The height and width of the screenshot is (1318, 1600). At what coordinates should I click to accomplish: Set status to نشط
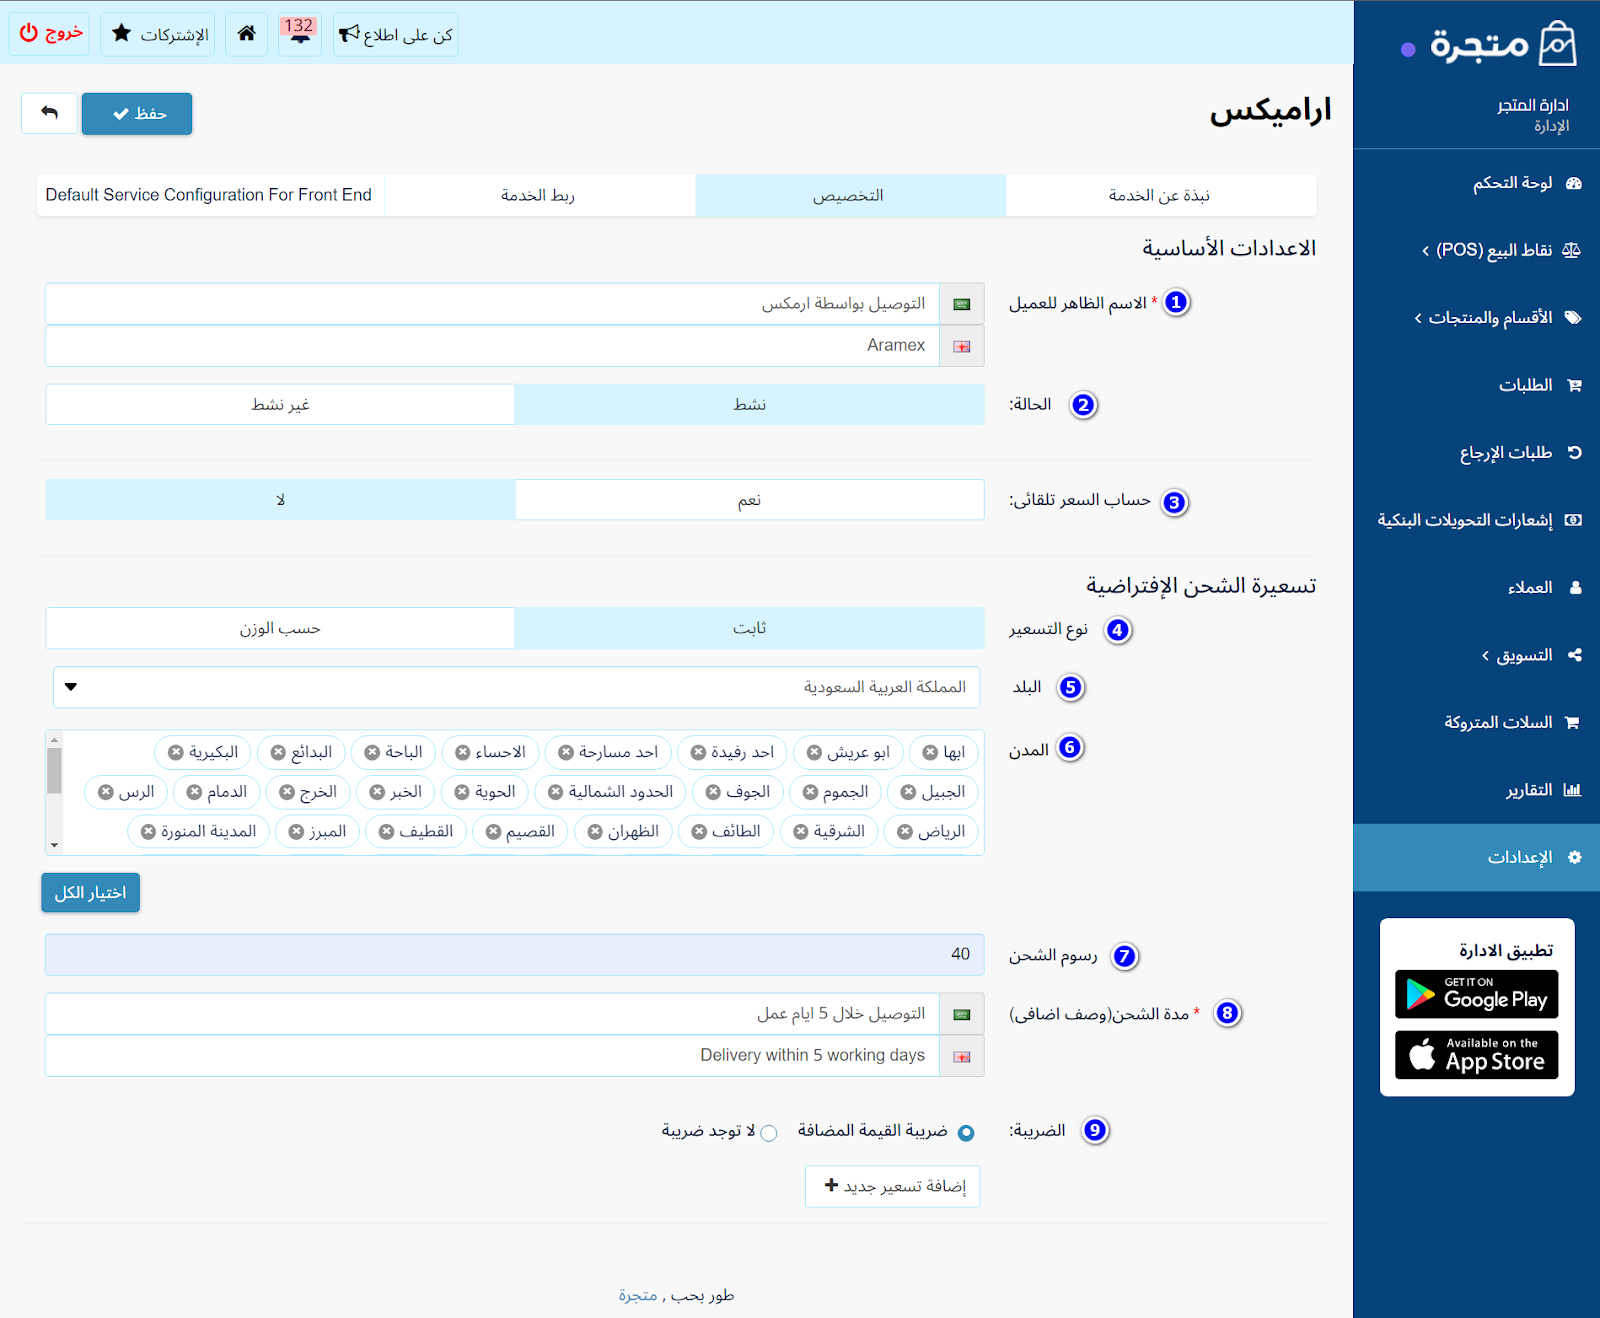point(750,404)
